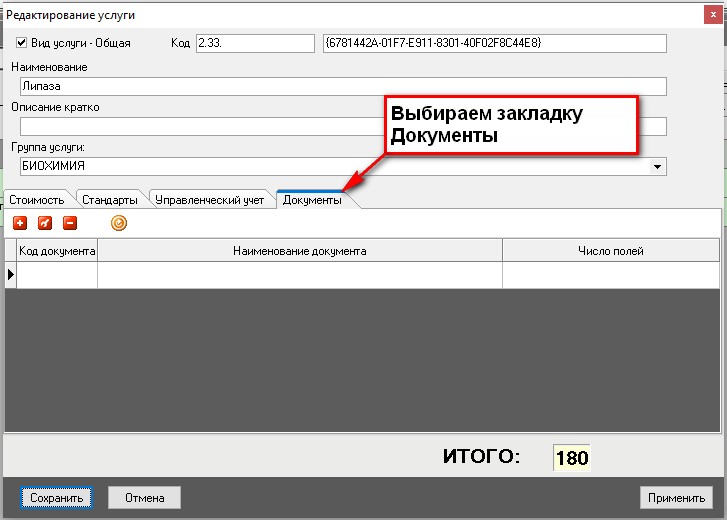Click the empty 'Наименование документа' cell in first row
The height and width of the screenshot is (520, 727).
click(x=300, y=275)
